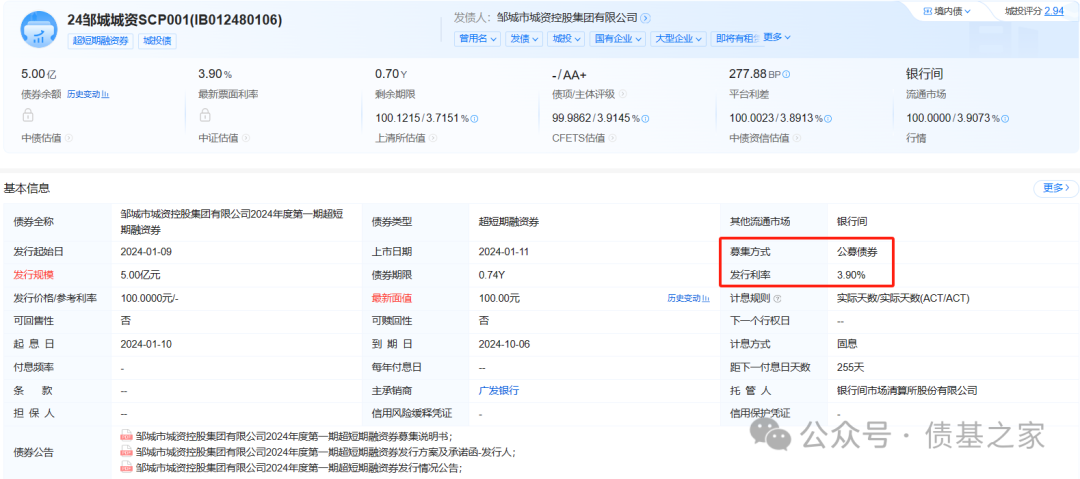Open the 国有企业 dropdown tag

point(617,39)
